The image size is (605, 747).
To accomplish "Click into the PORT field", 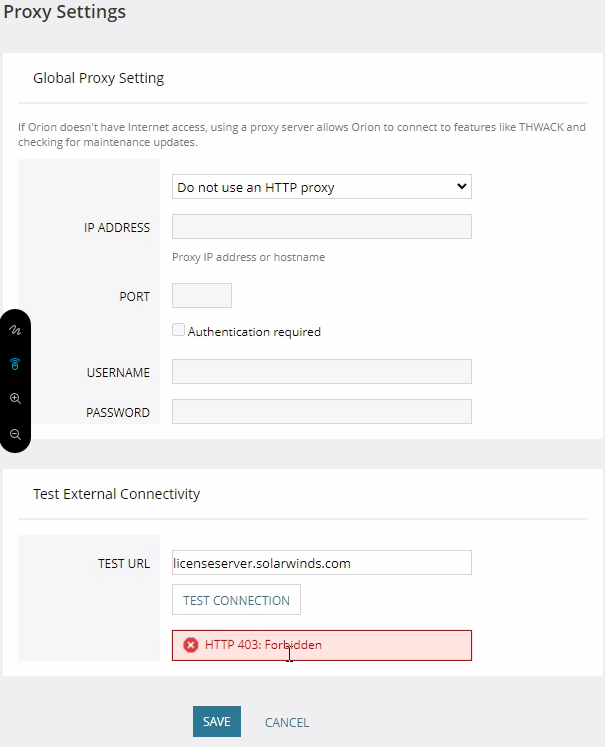I will click(202, 296).
